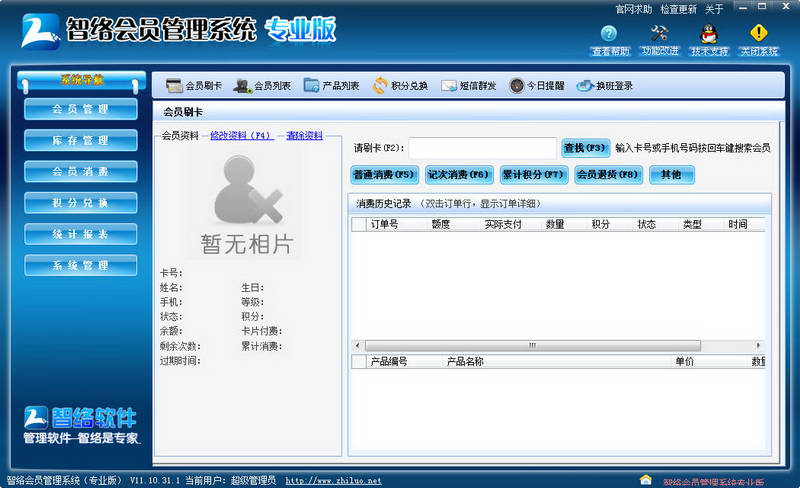
Task: Click the 普通消费(F5) button
Action: 384,175
